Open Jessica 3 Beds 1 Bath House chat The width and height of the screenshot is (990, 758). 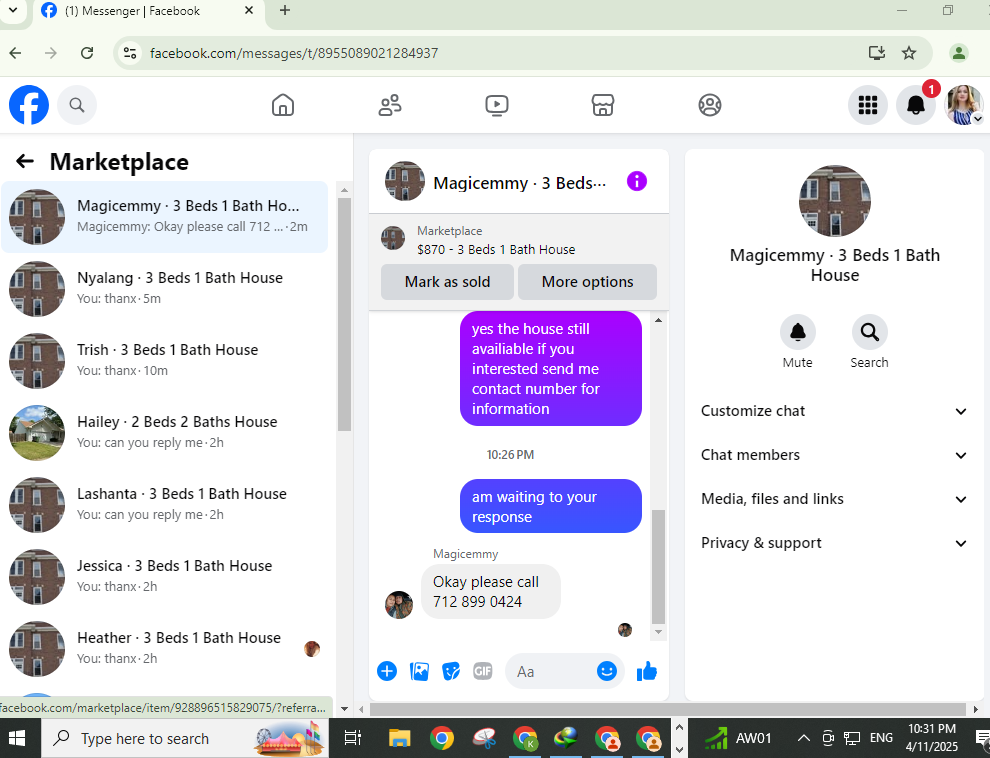tap(164, 576)
